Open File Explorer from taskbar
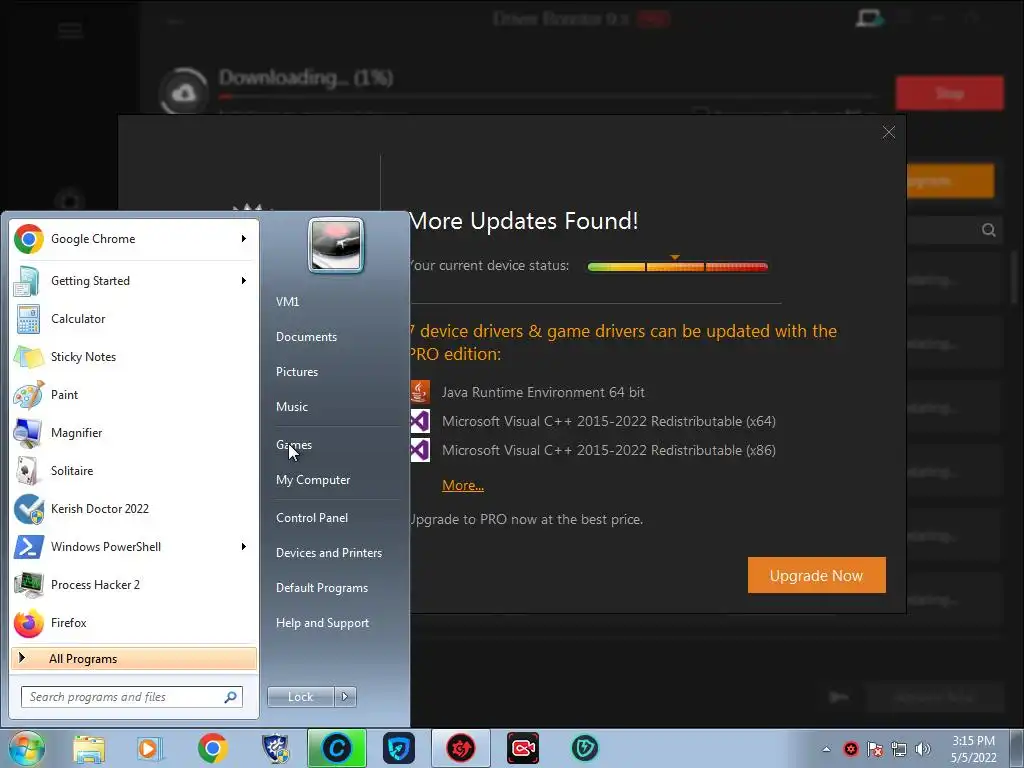 tap(89, 749)
